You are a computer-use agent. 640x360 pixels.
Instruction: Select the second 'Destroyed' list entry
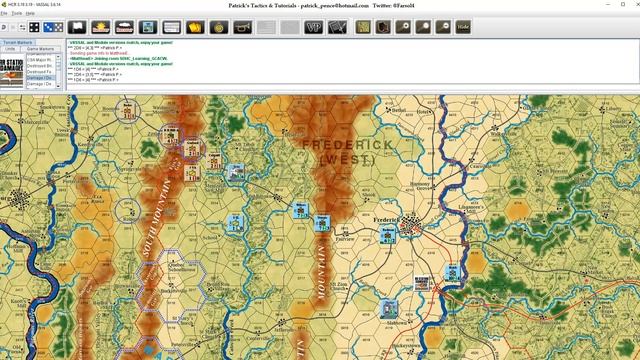(x=40, y=72)
